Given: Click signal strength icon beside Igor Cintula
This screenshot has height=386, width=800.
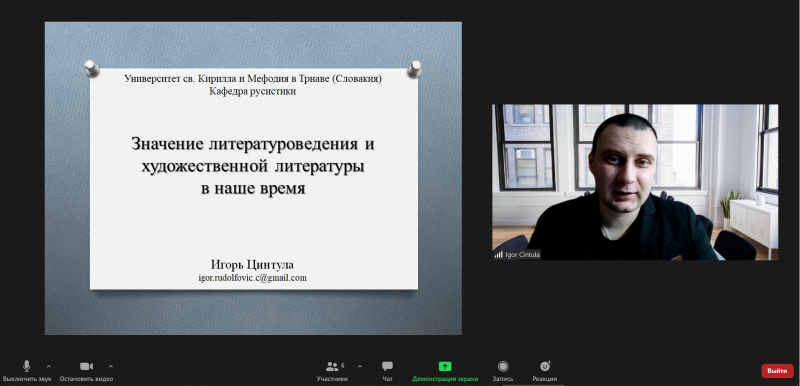Looking at the screenshot, I should pos(498,254).
